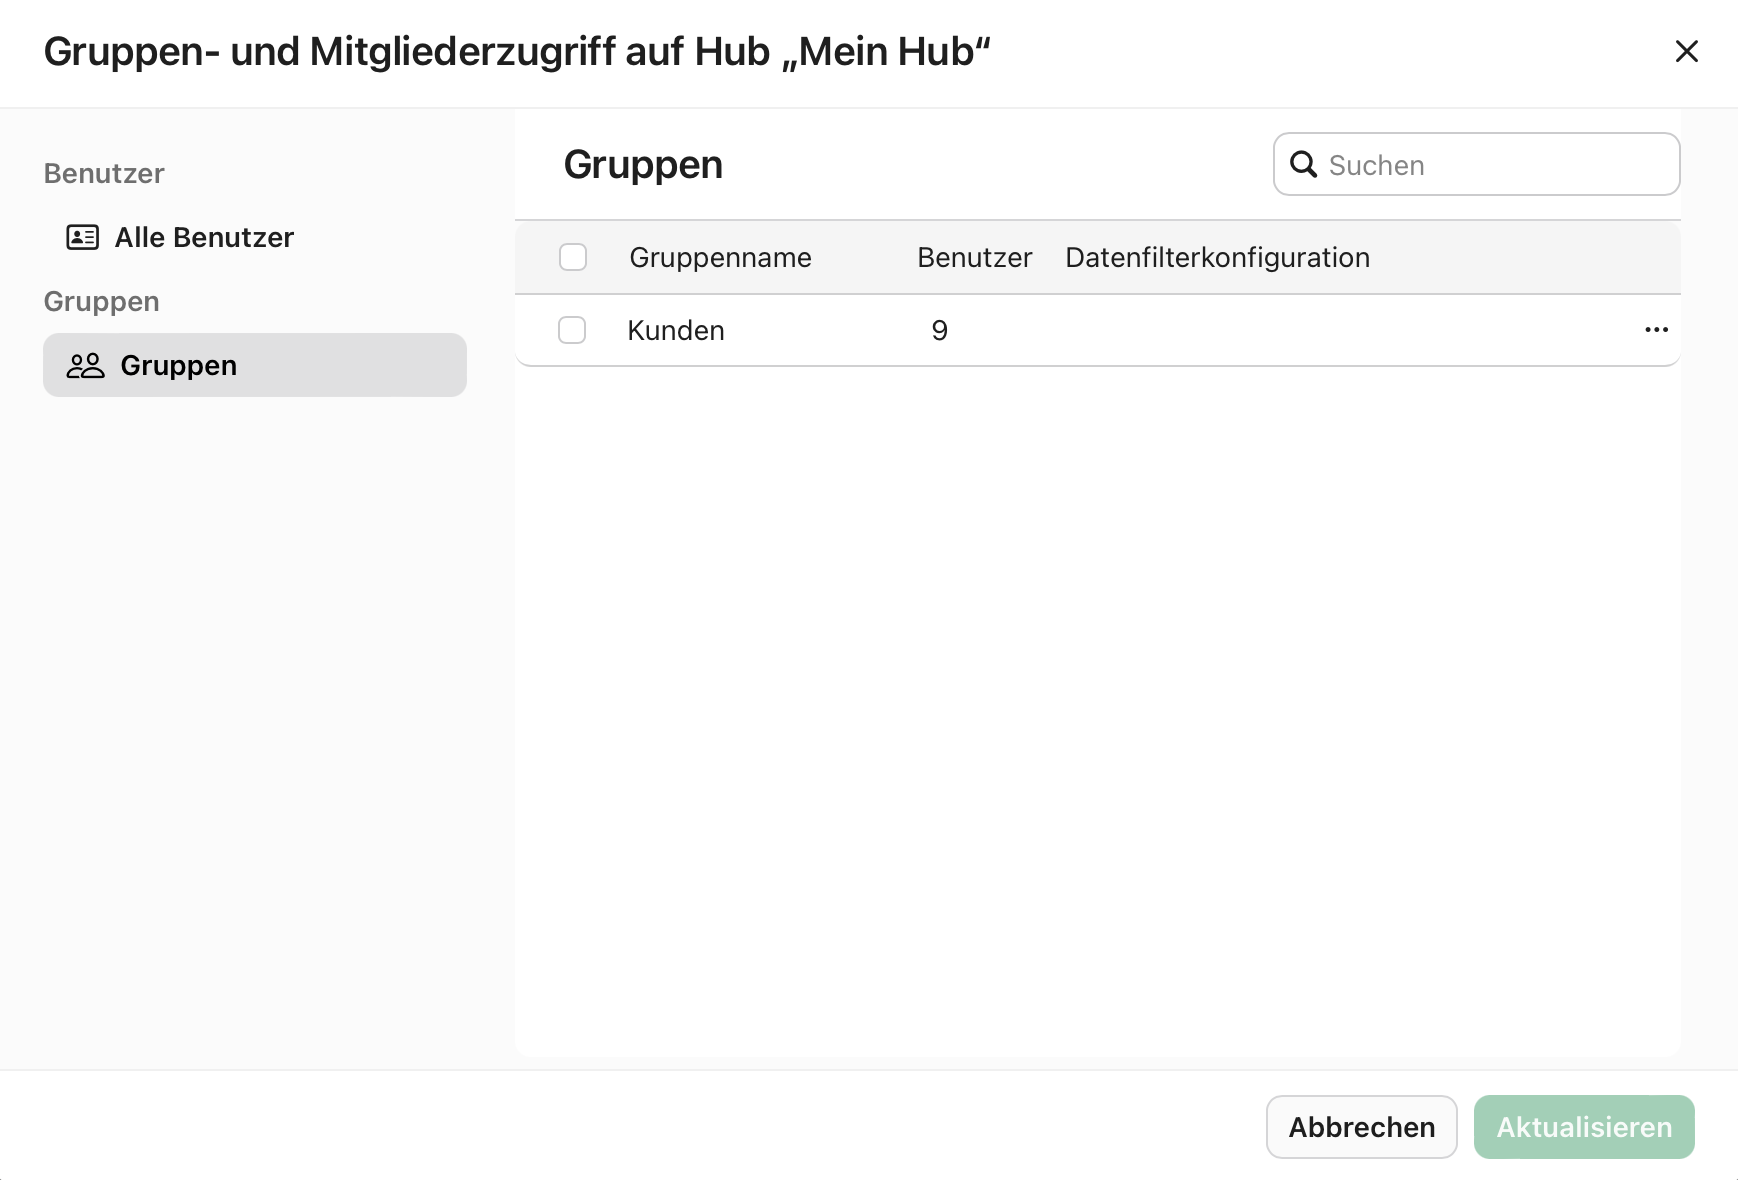Screen dimensions: 1738x1180
Task: Click the Abbrechen button
Action: (1361, 1127)
